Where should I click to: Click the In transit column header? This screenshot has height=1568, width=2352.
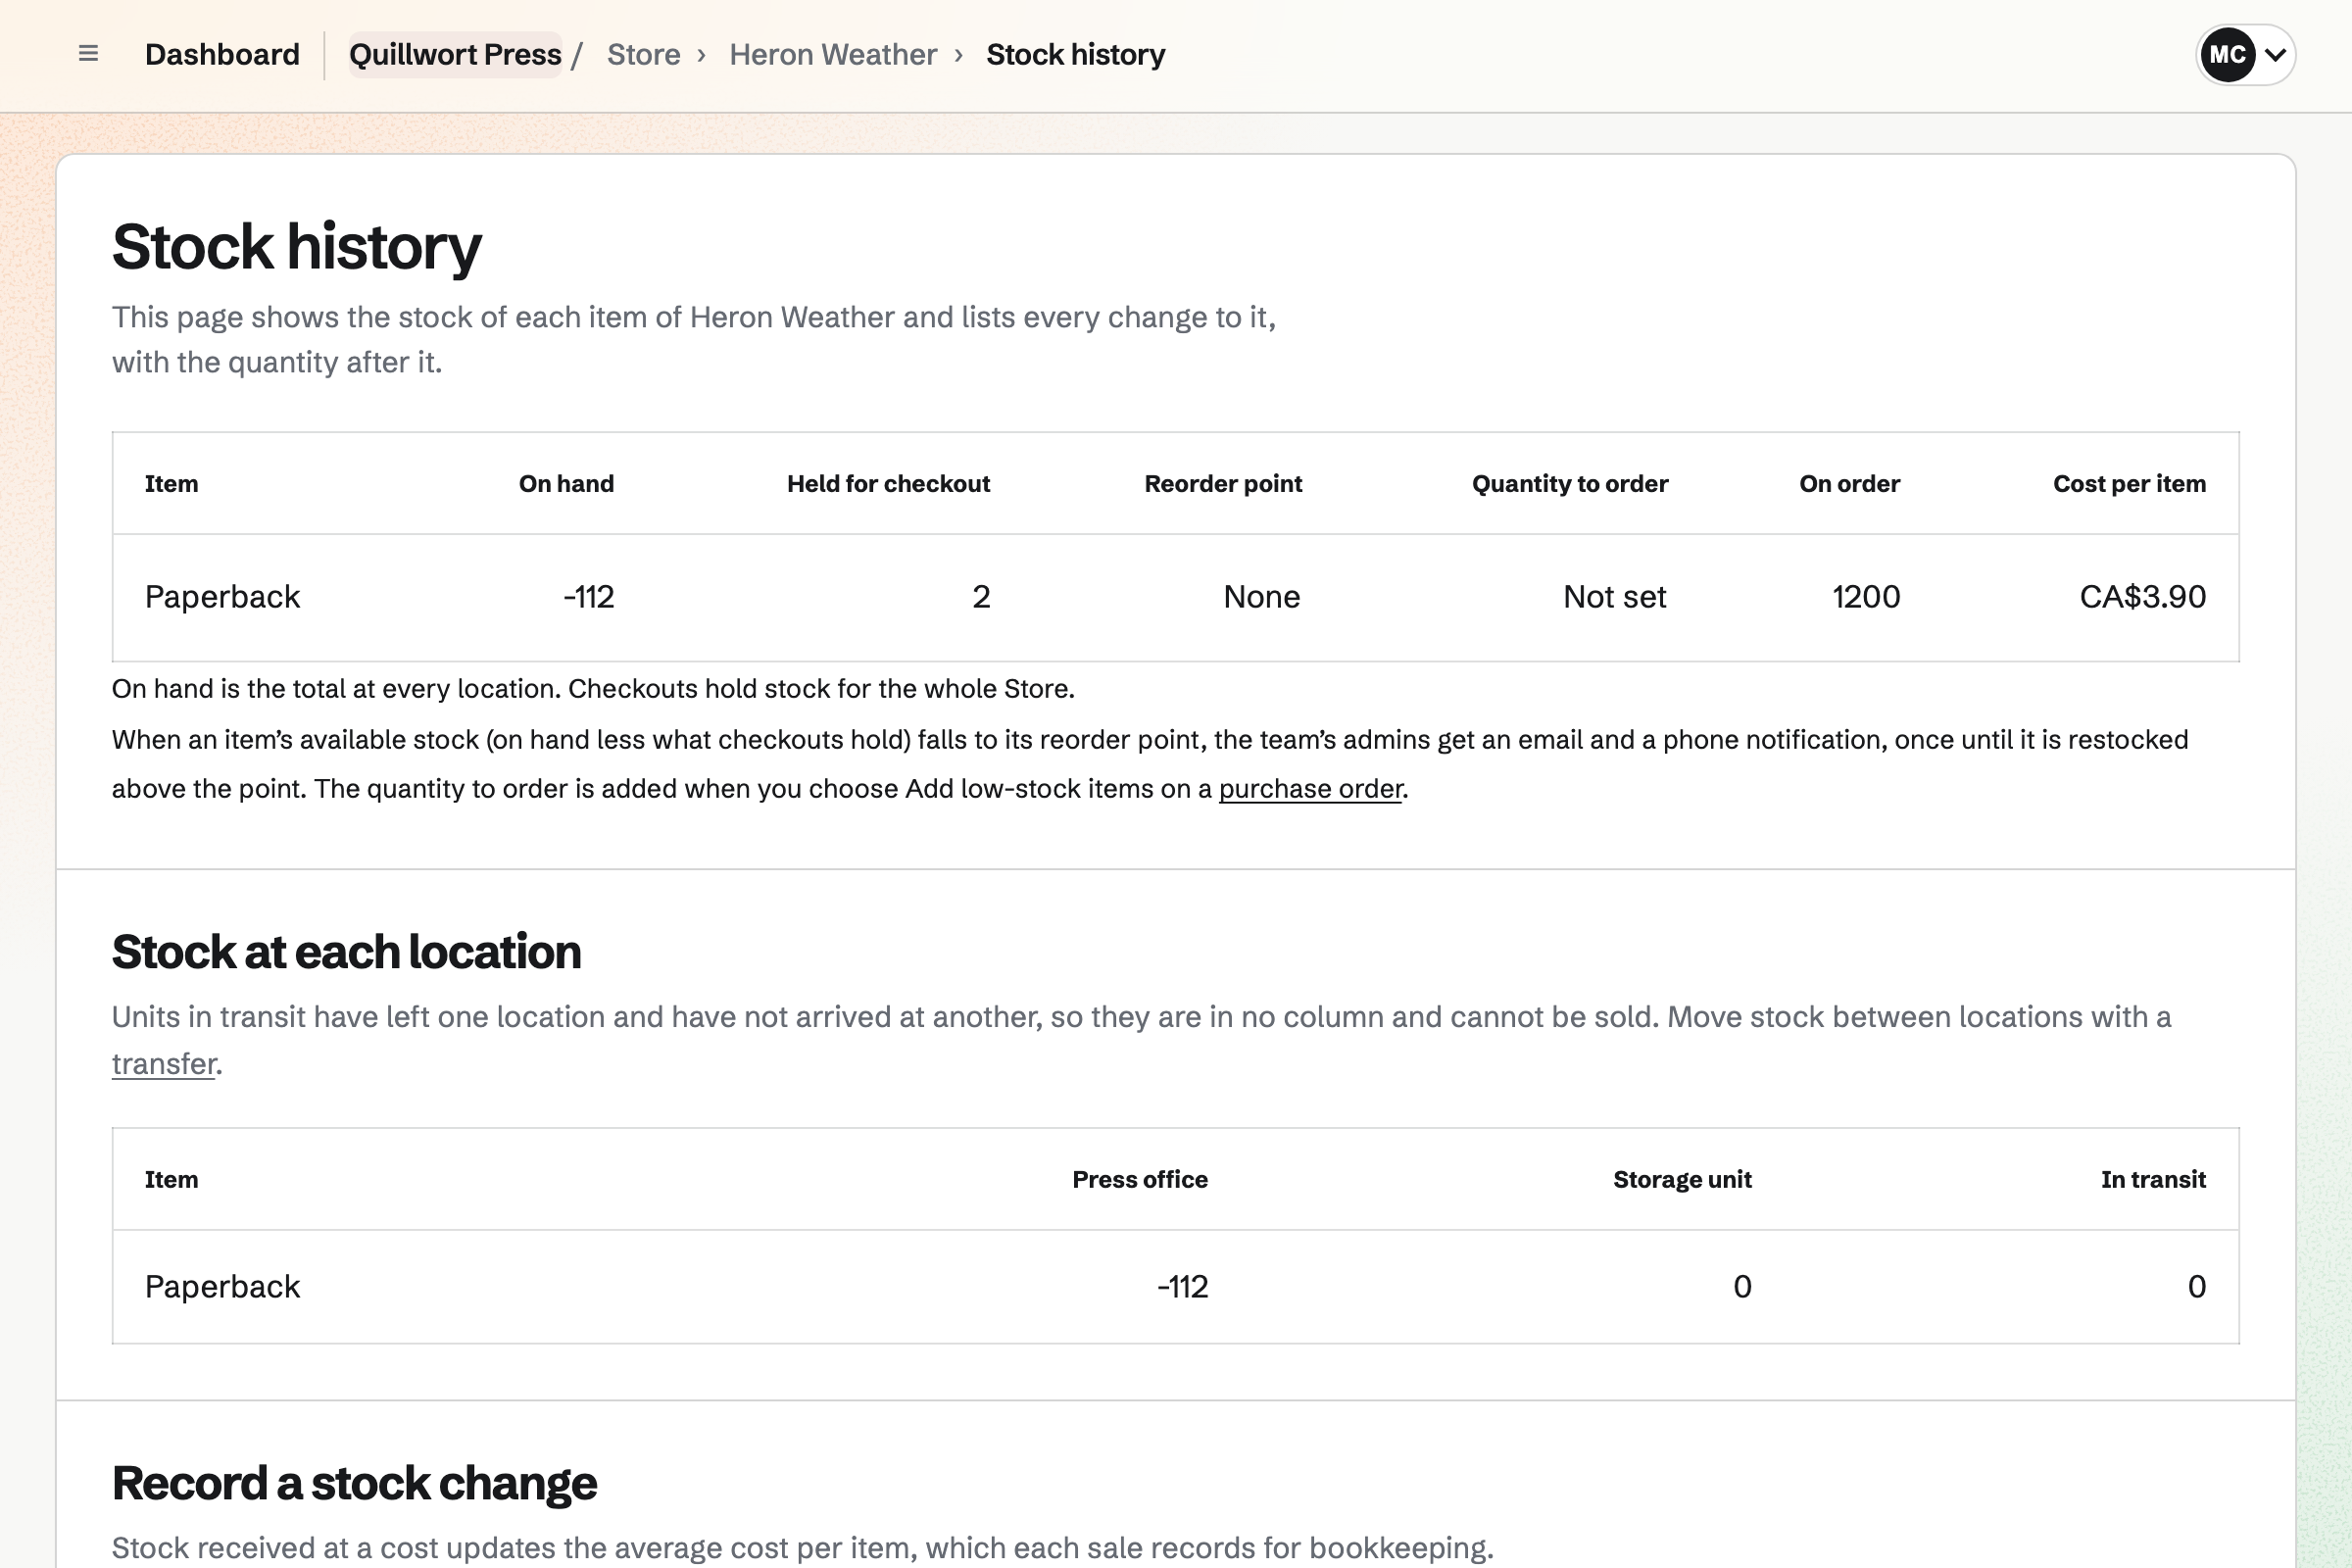(x=2153, y=1180)
